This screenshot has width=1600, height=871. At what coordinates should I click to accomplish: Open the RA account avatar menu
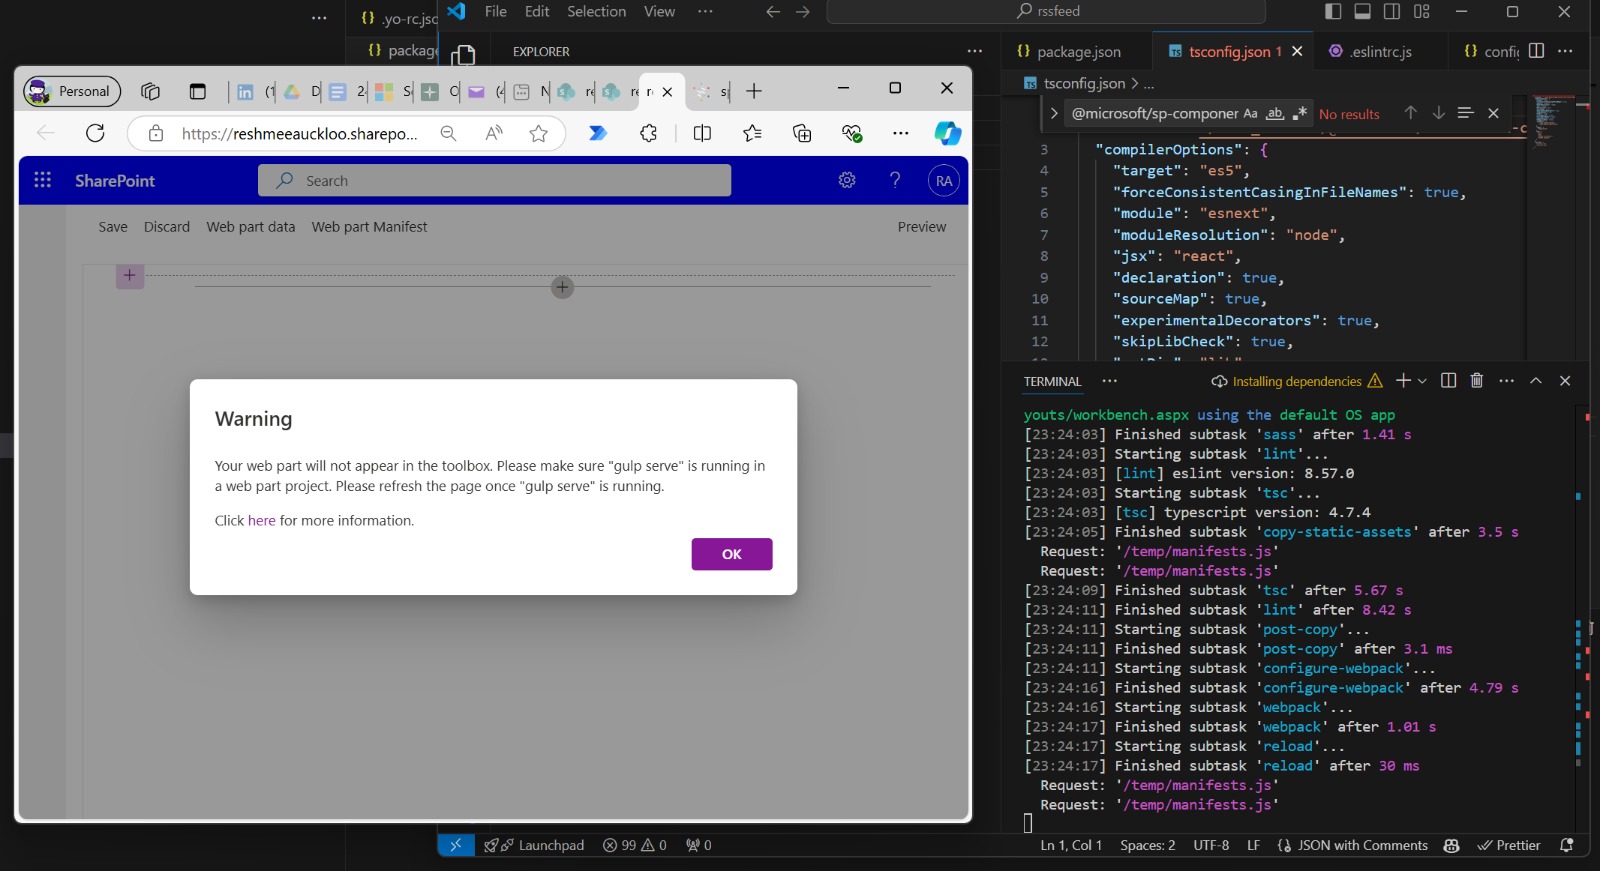[x=944, y=181]
